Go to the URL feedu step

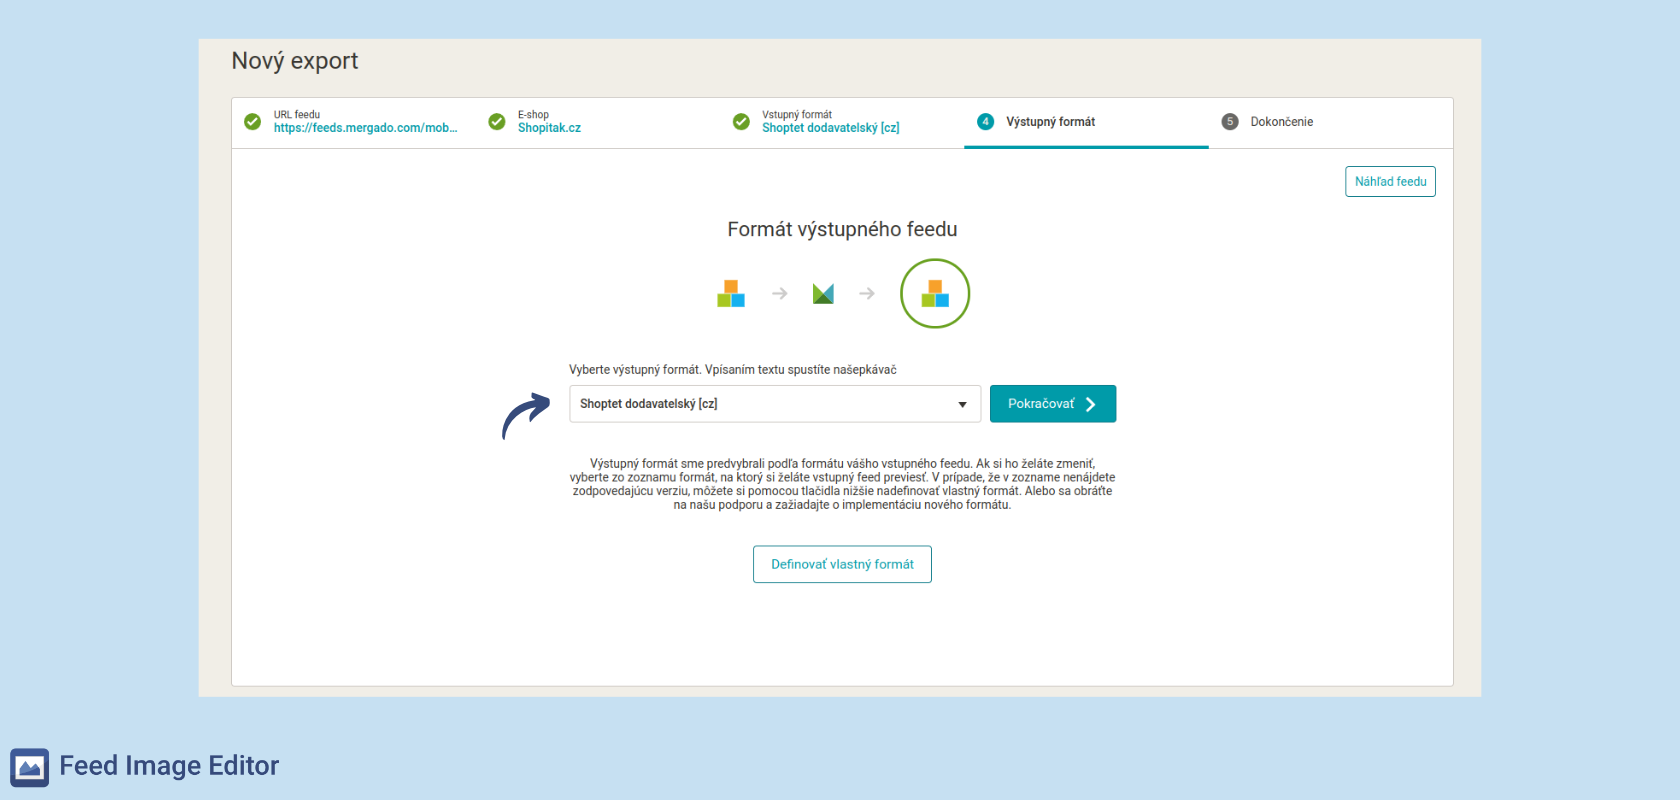pos(354,123)
